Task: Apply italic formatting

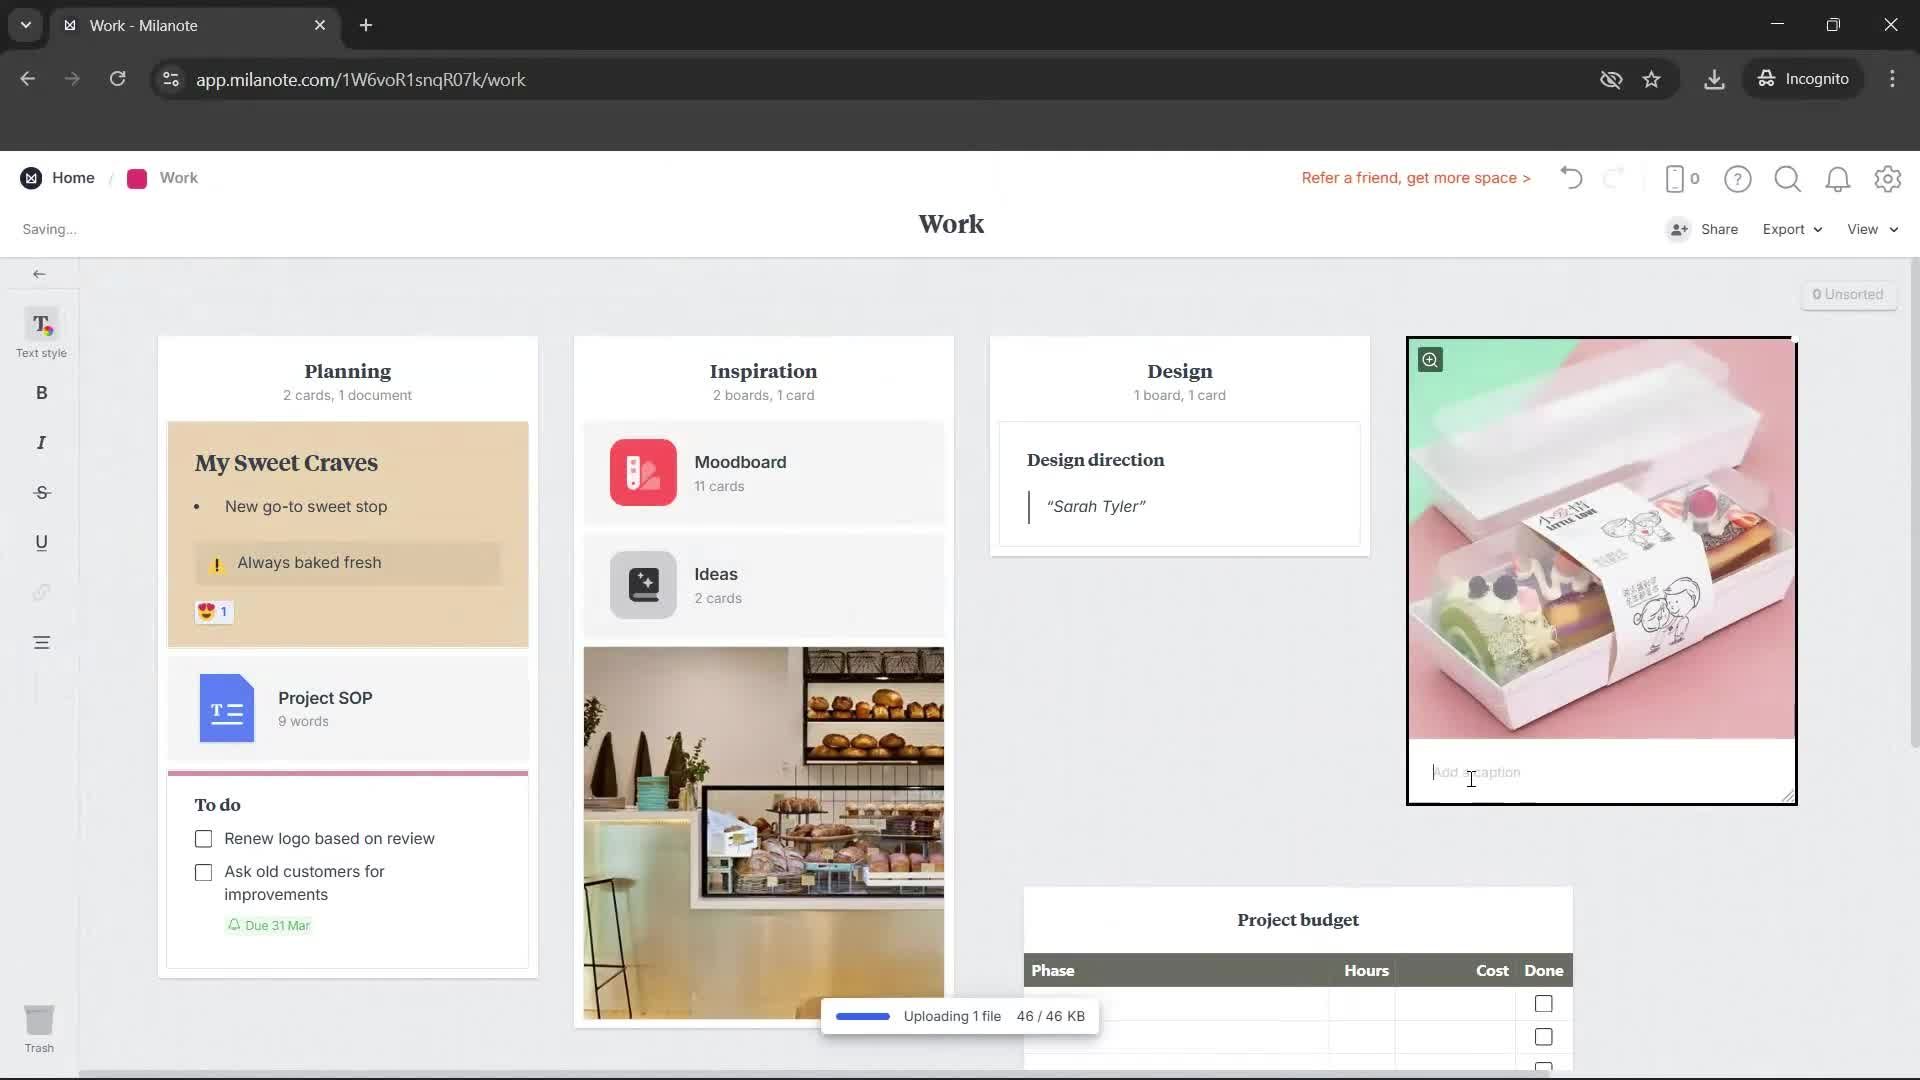Action: point(40,442)
